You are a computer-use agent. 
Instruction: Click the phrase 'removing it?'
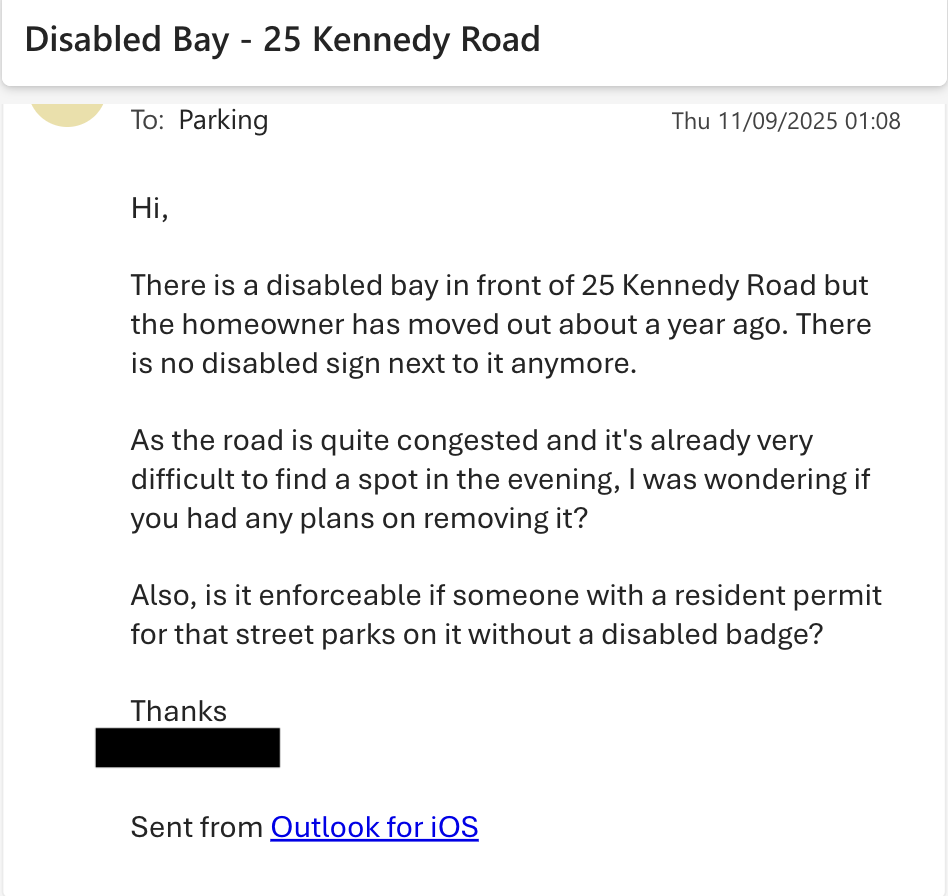(x=505, y=518)
